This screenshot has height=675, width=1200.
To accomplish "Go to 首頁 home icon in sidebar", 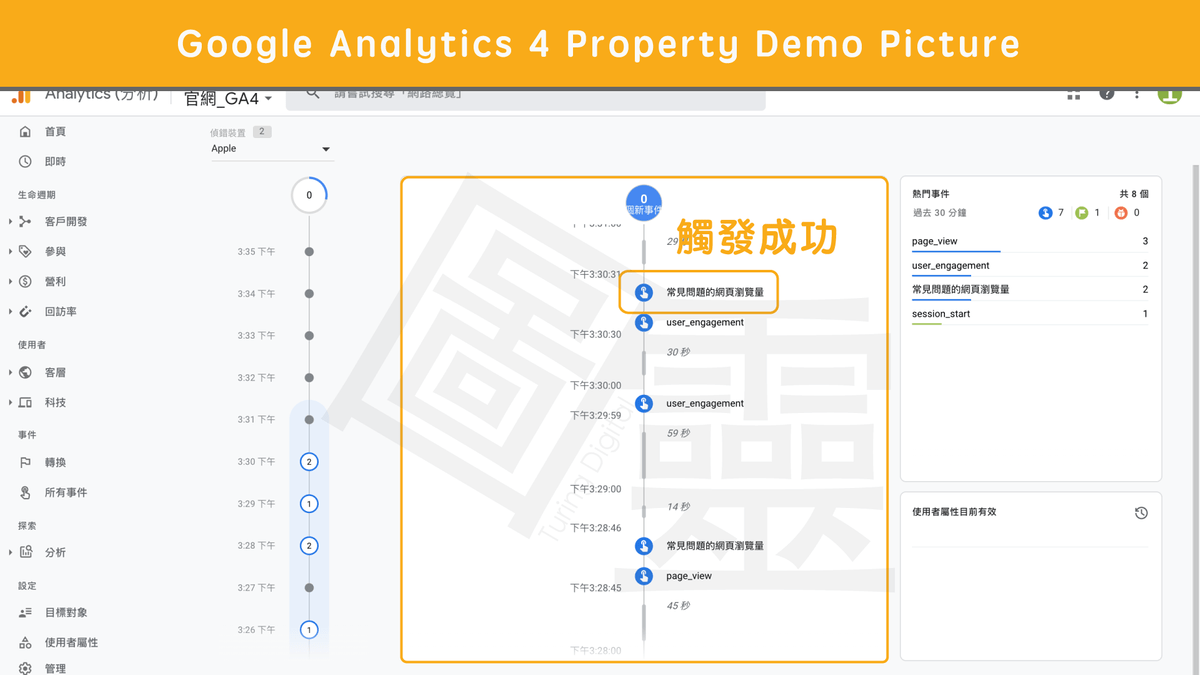I will [25, 132].
